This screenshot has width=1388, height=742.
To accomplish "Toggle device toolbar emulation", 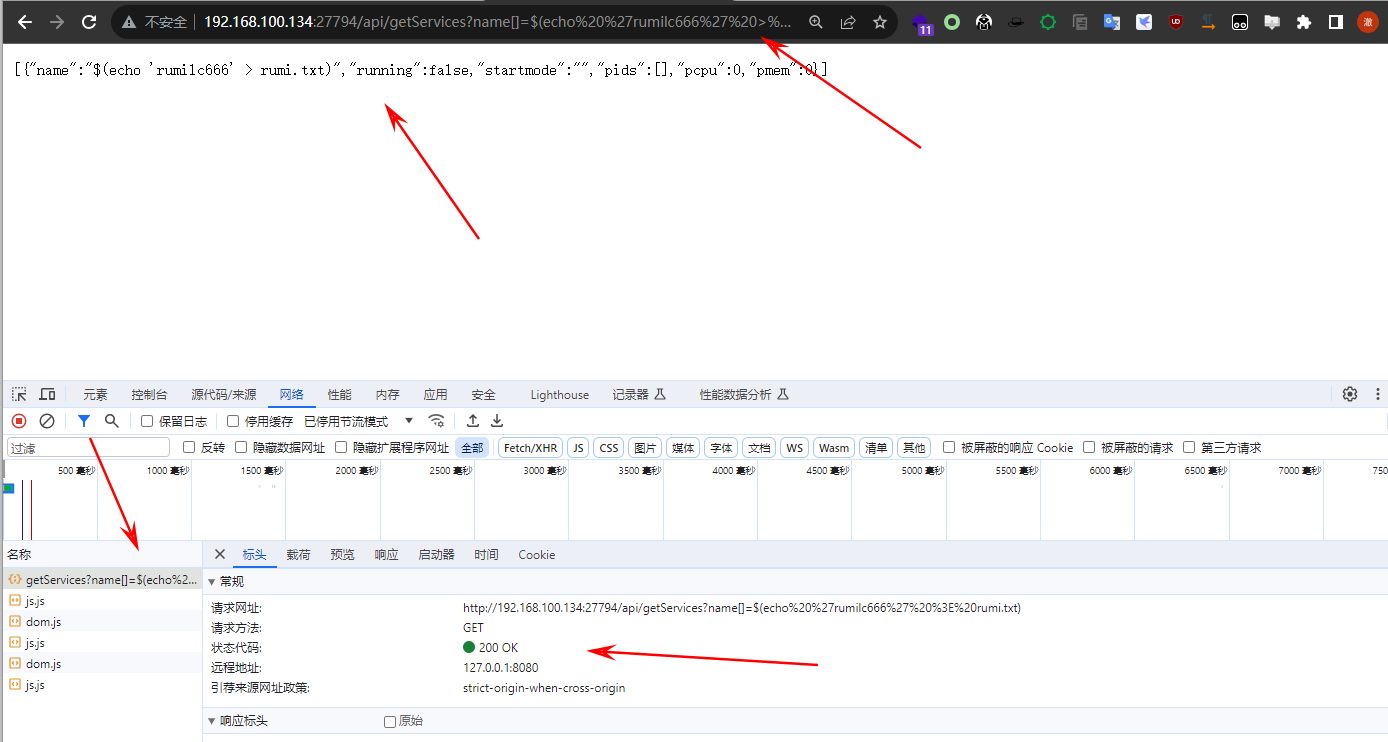I will [47, 394].
